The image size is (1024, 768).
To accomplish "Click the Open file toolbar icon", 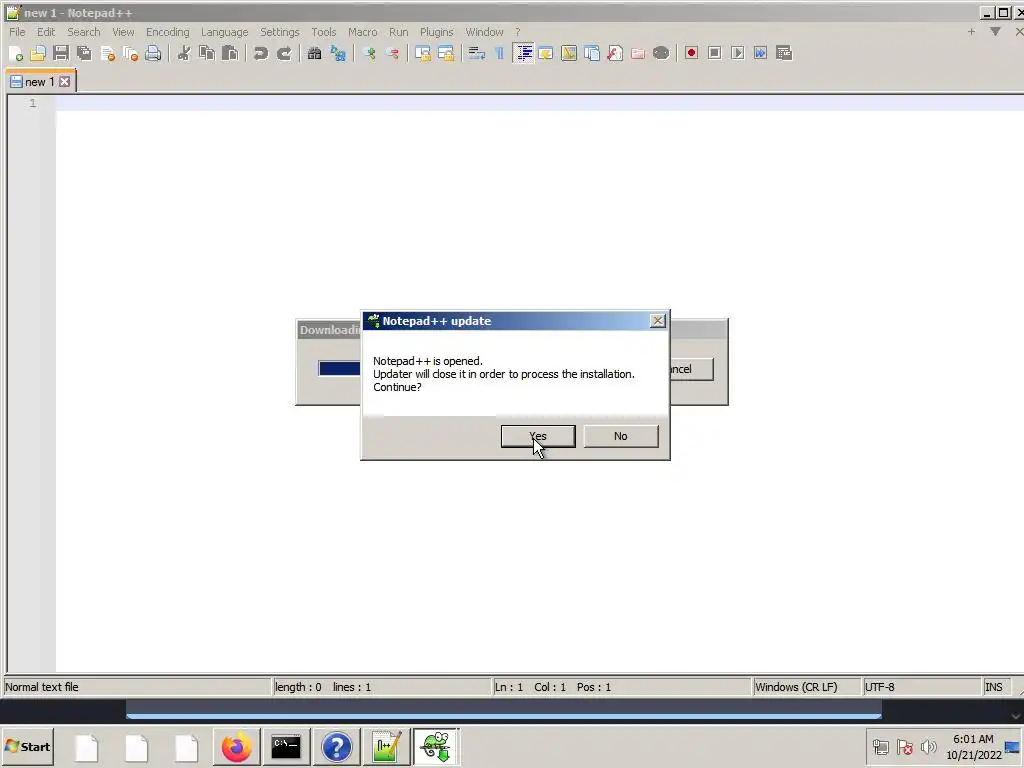I will point(38,54).
